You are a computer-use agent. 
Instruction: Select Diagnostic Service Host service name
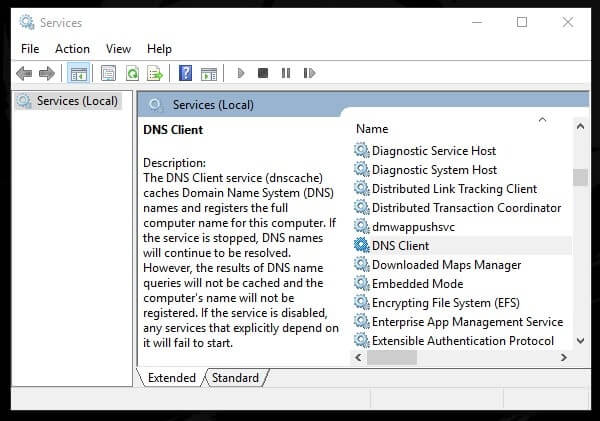coord(434,151)
